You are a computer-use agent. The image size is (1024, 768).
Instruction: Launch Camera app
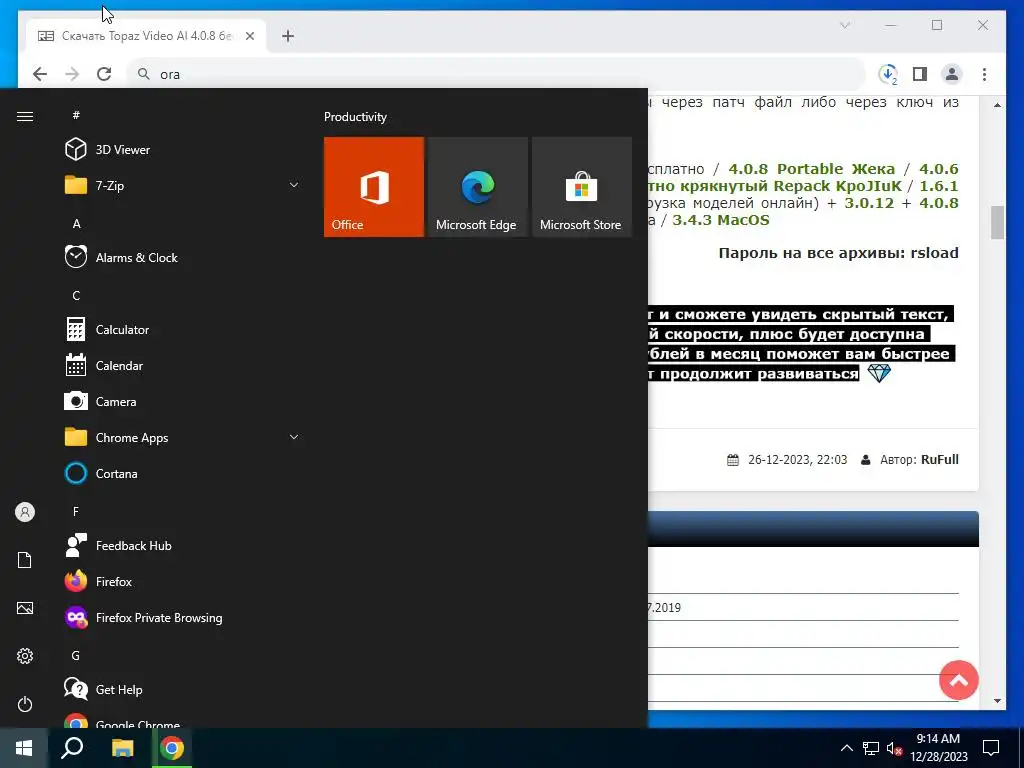pyautogui.click(x=182, y=402)
